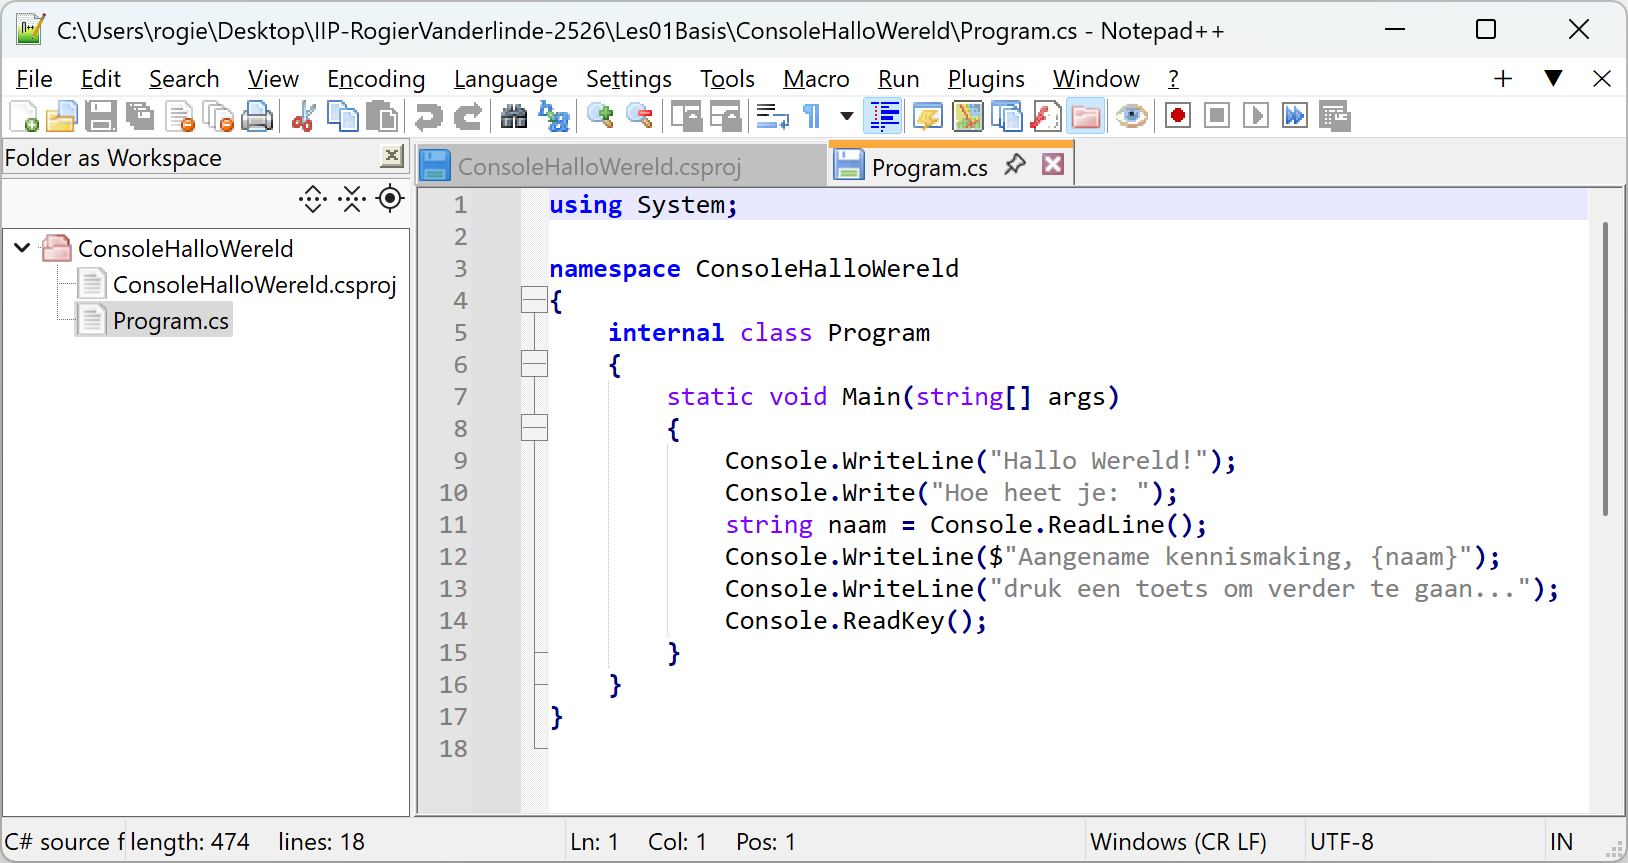Close the Folder as Workspace panel
Screen dimensions: 1628x863
pos(392,156)
